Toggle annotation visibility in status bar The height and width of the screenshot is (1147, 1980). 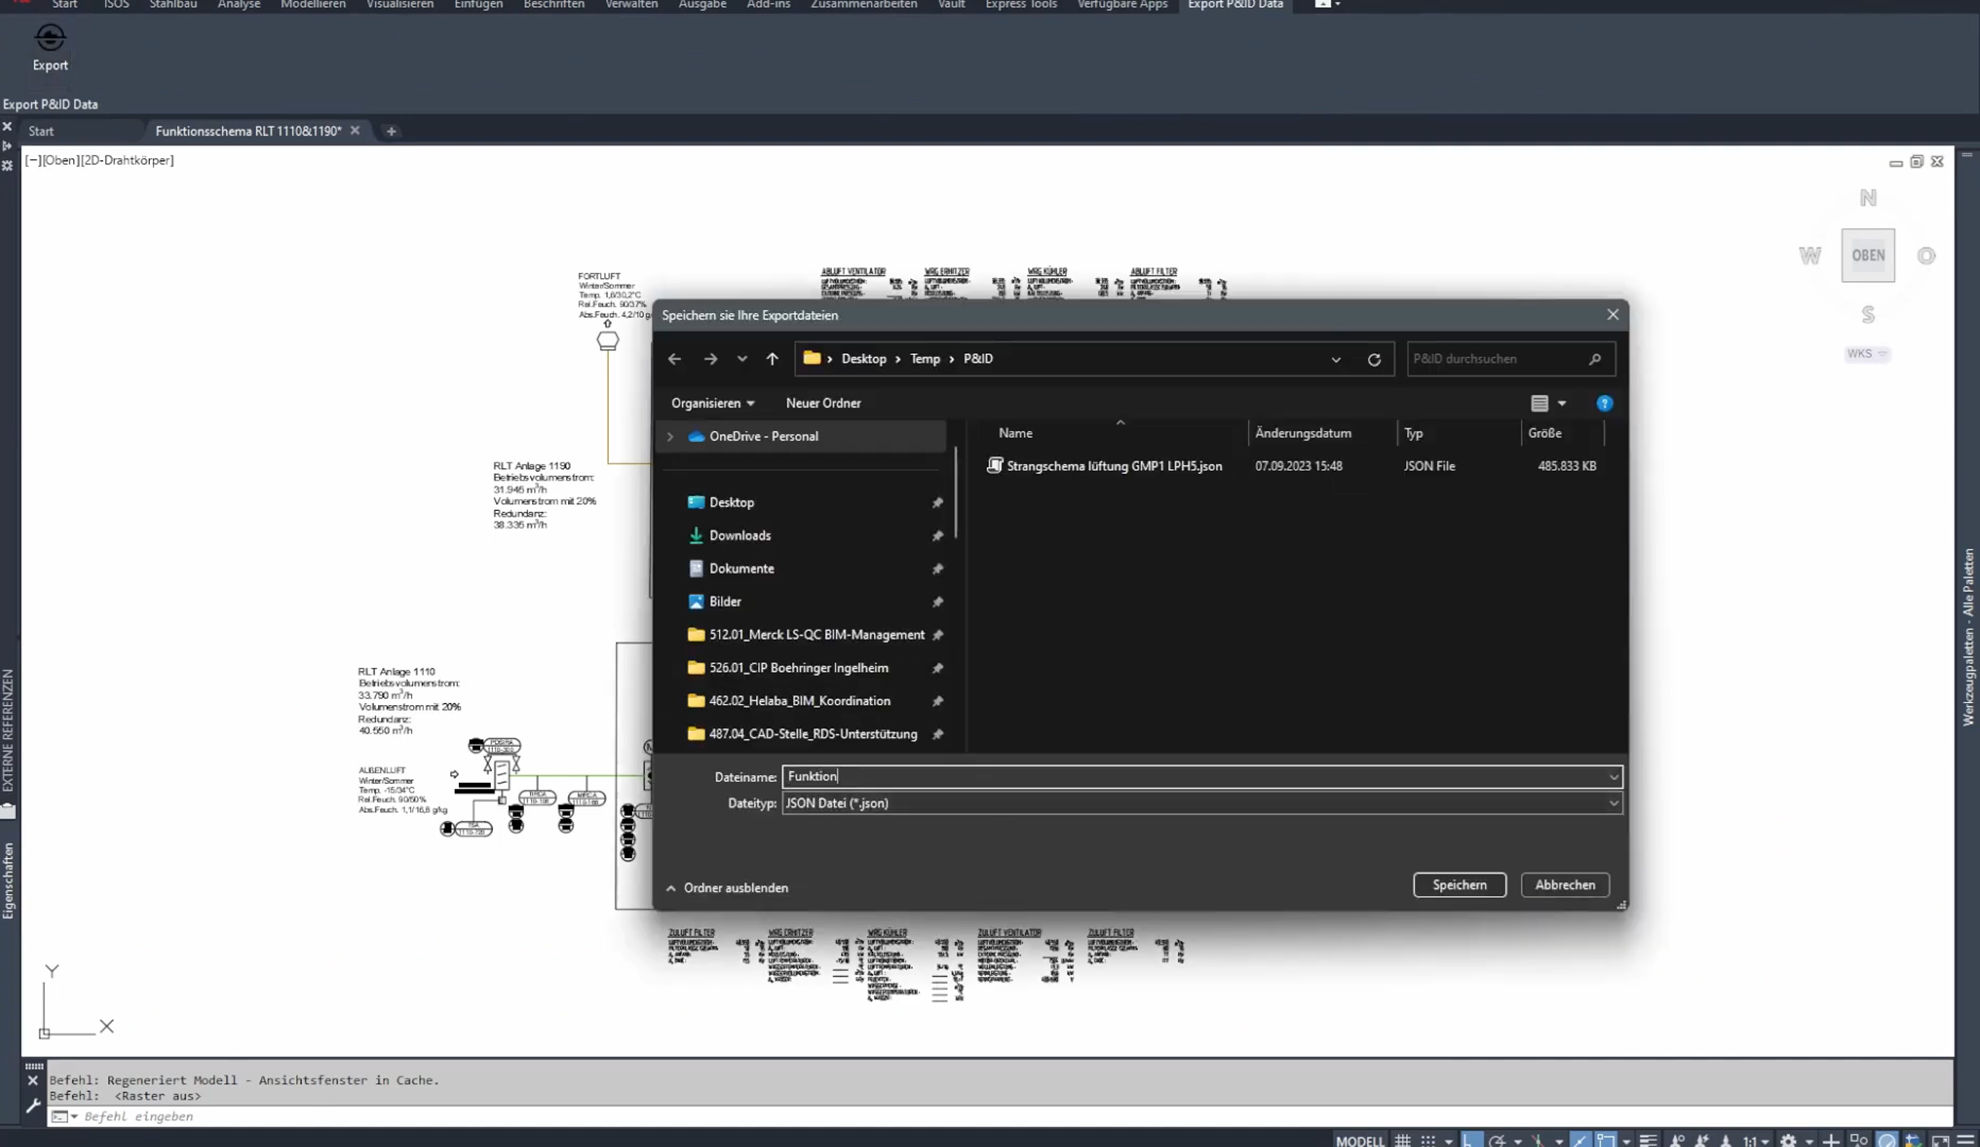(1678, 1139)
